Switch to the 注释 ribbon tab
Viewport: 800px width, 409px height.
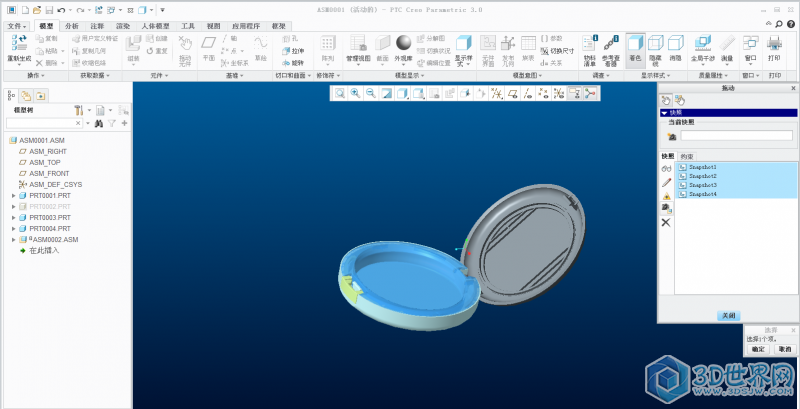[x=97, y=27]
